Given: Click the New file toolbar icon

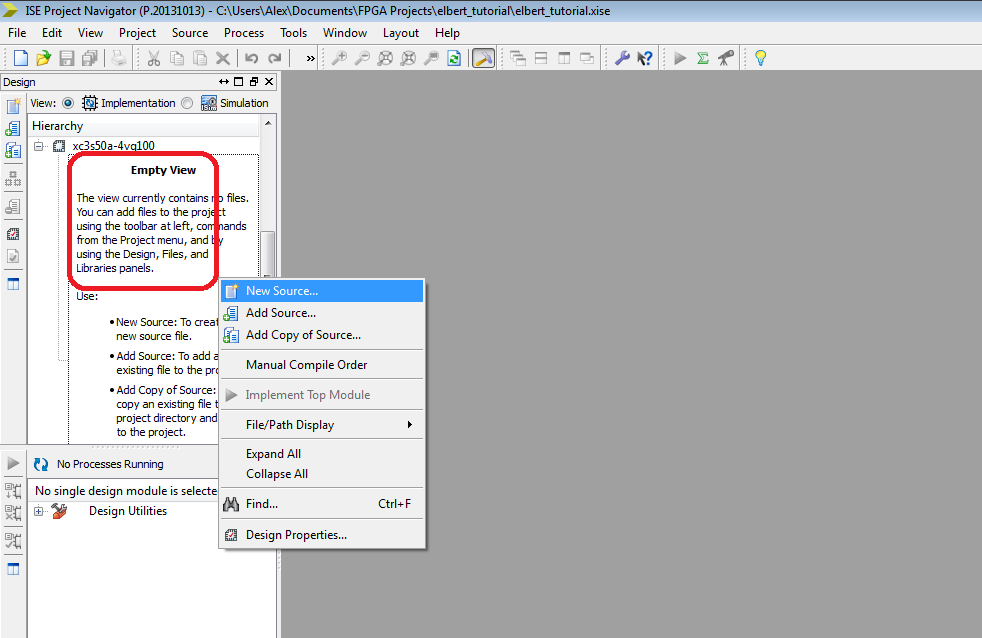Looking at the screenshot, I should pos(21,58).
